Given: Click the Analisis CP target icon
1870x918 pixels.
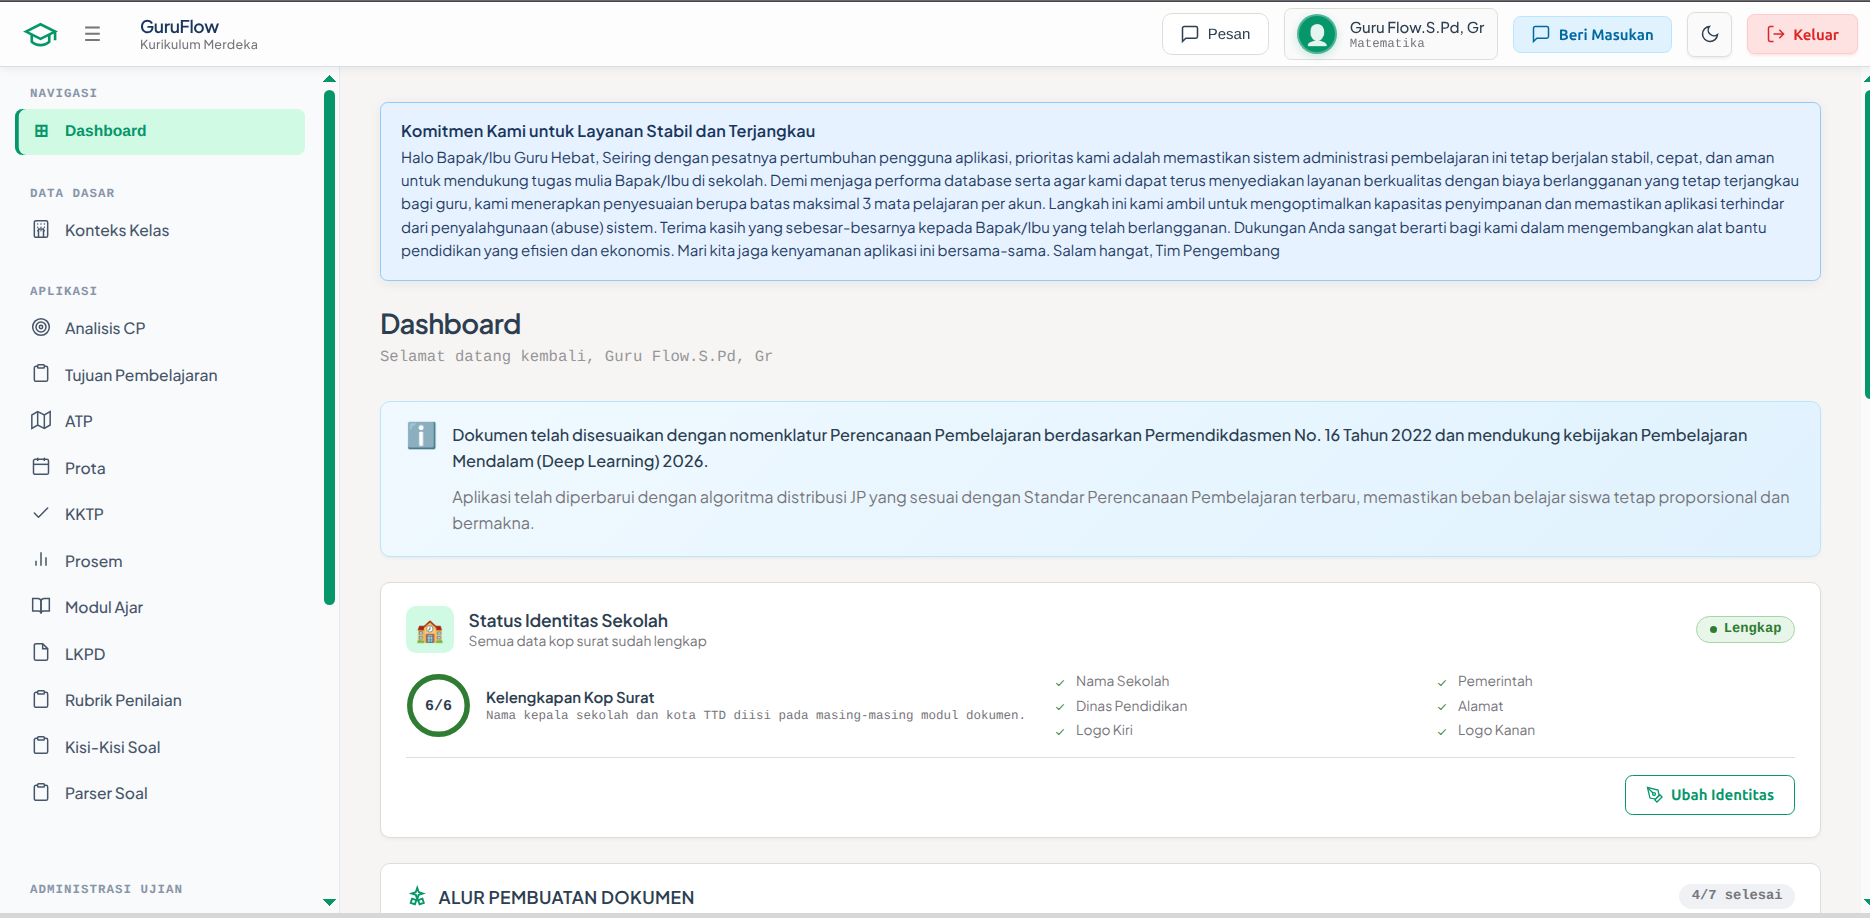Looking at the screenshot, I should (x=41, y=327).
